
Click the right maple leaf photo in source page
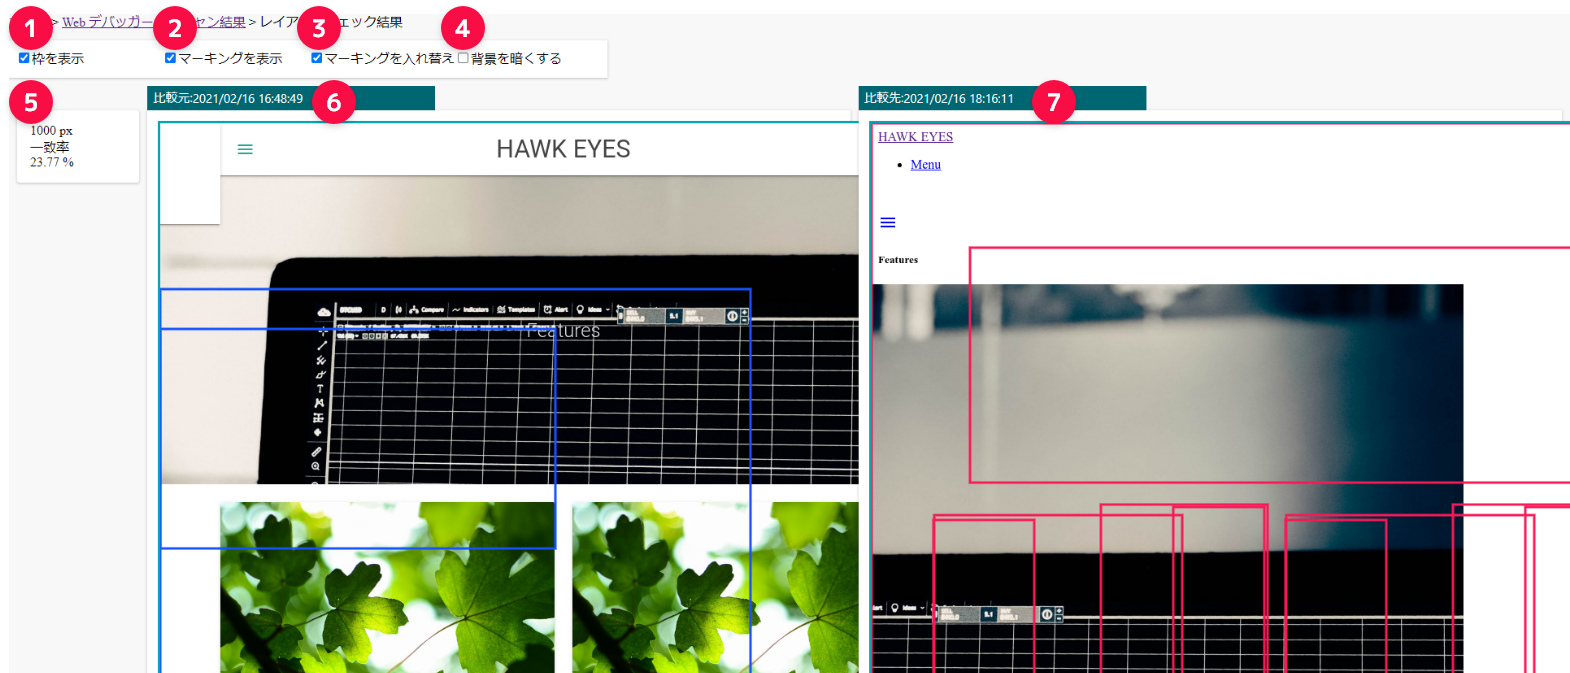click(715, 587)
